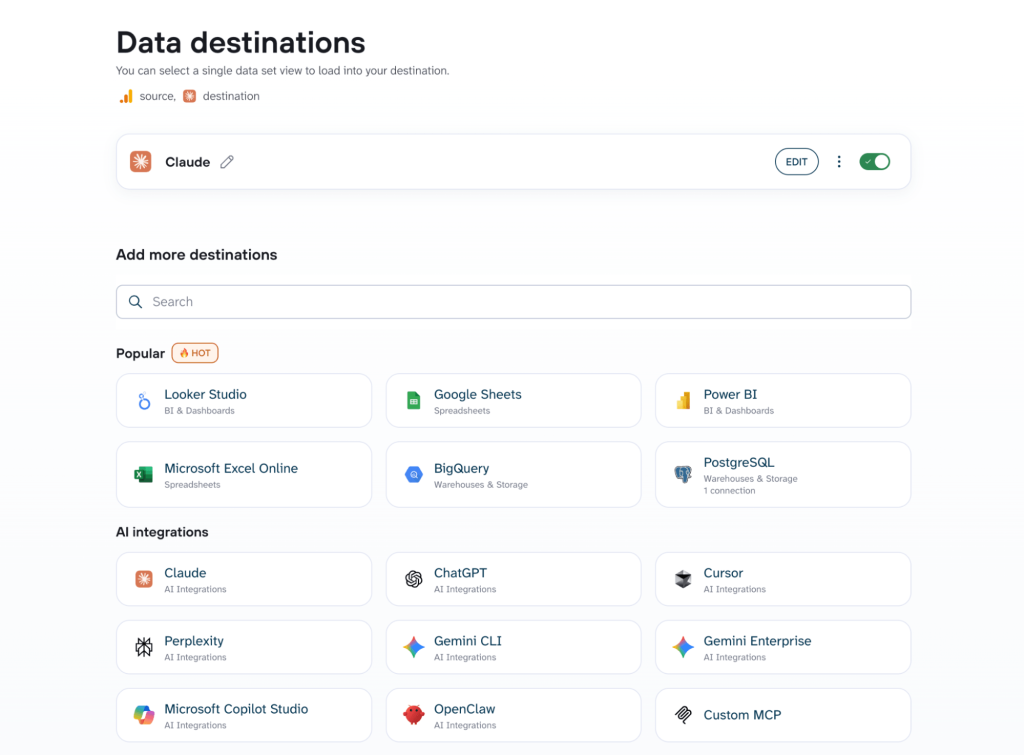Click the Google Sheets icon

tap(413, 400)
